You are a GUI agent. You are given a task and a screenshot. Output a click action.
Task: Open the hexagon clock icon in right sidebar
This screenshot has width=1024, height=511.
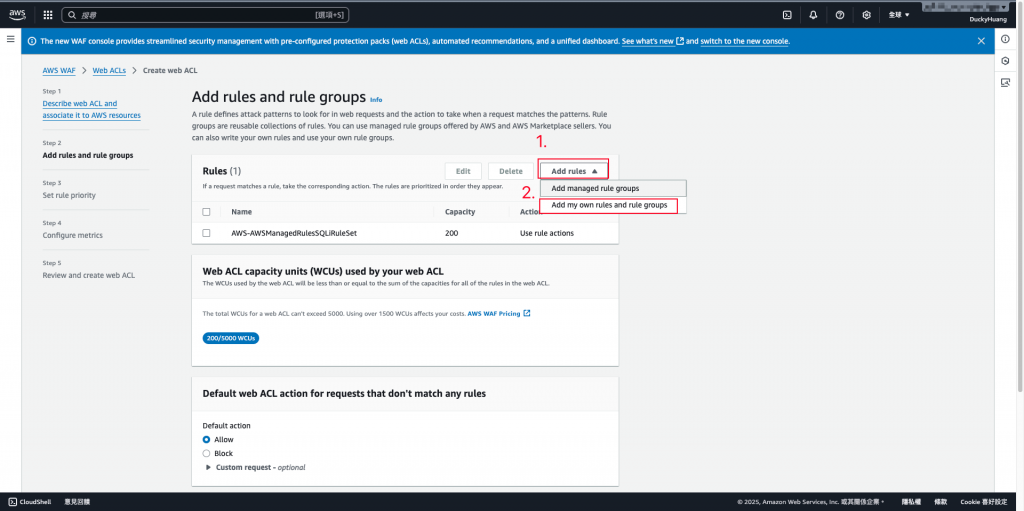point(1006,61)
